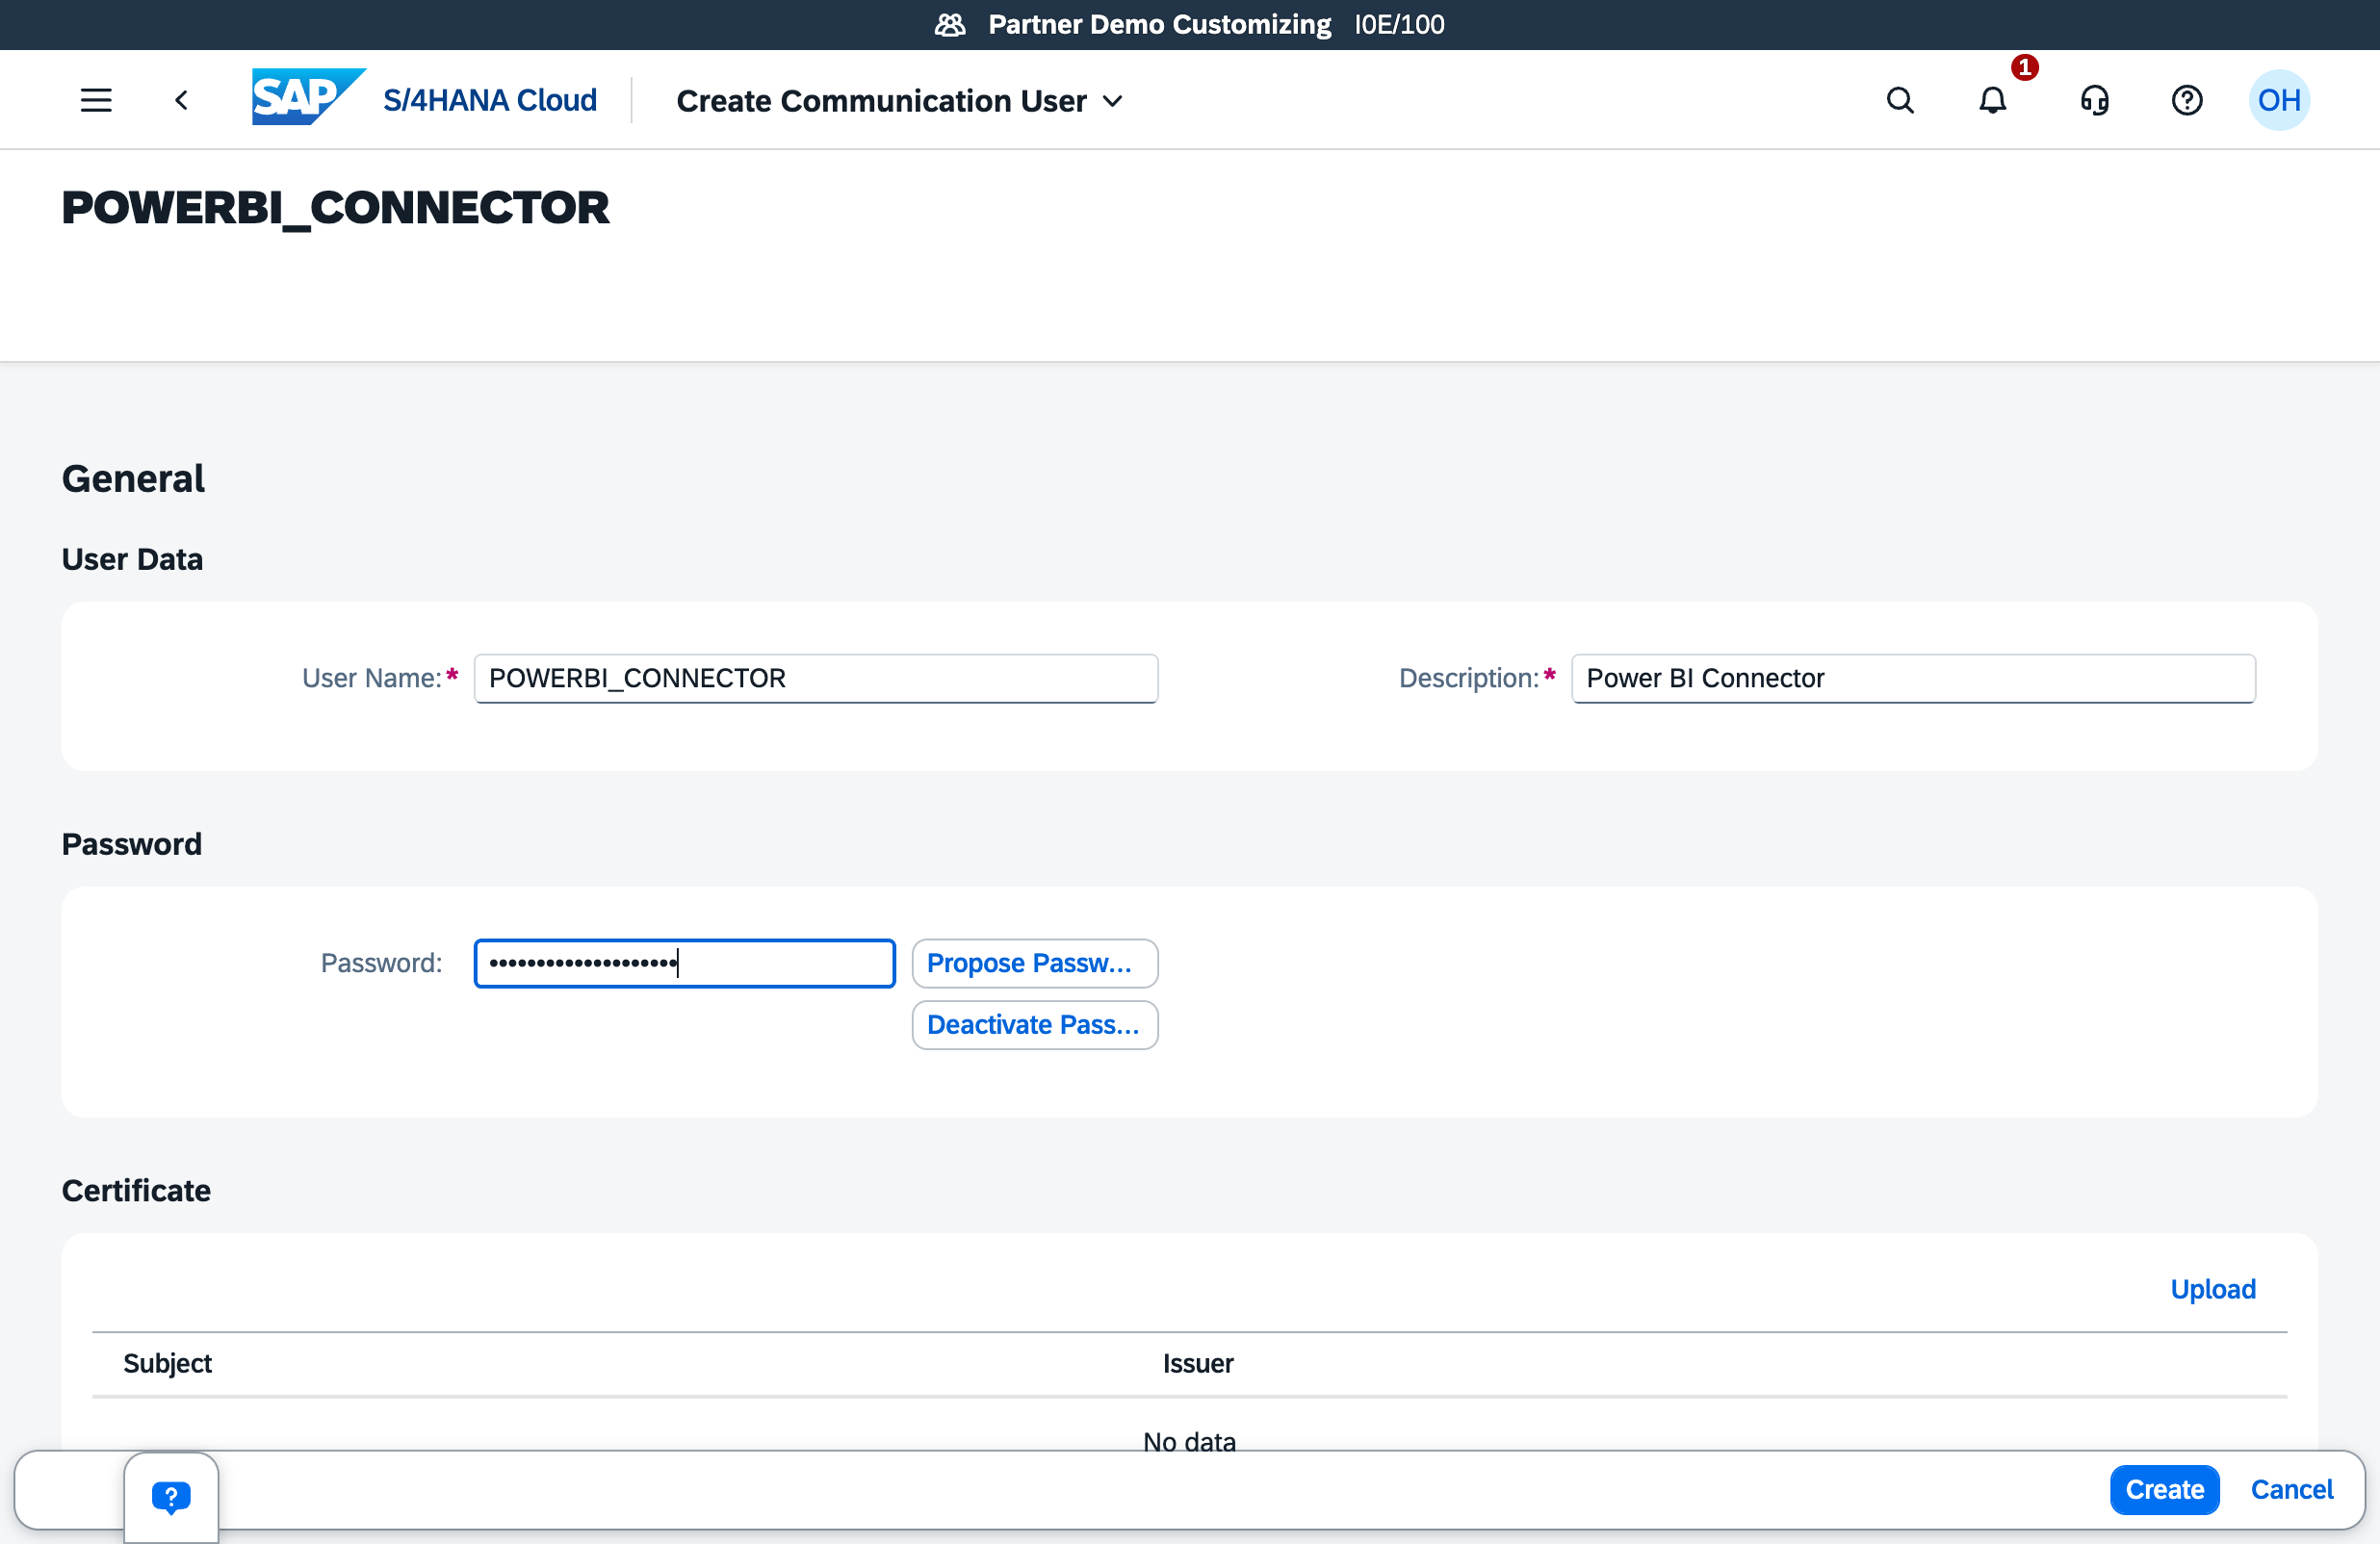Click the Deactivate Password button
2380x1544 pixels.
coord(1035,1025)
